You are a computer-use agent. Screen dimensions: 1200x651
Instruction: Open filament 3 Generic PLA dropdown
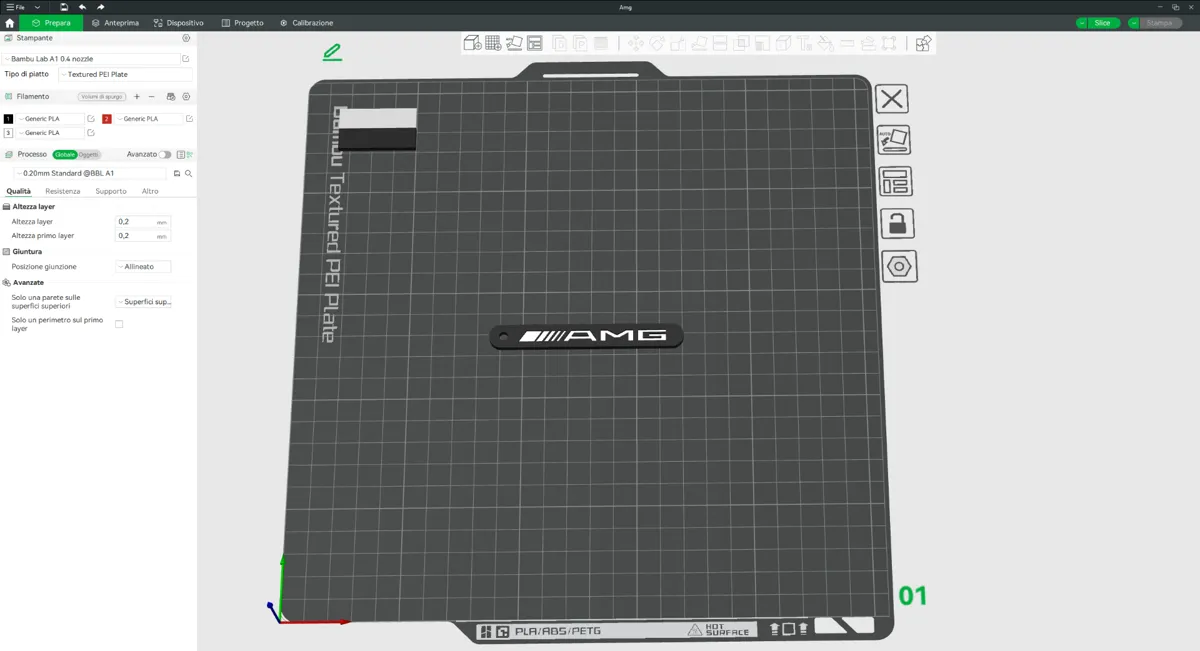51,133
